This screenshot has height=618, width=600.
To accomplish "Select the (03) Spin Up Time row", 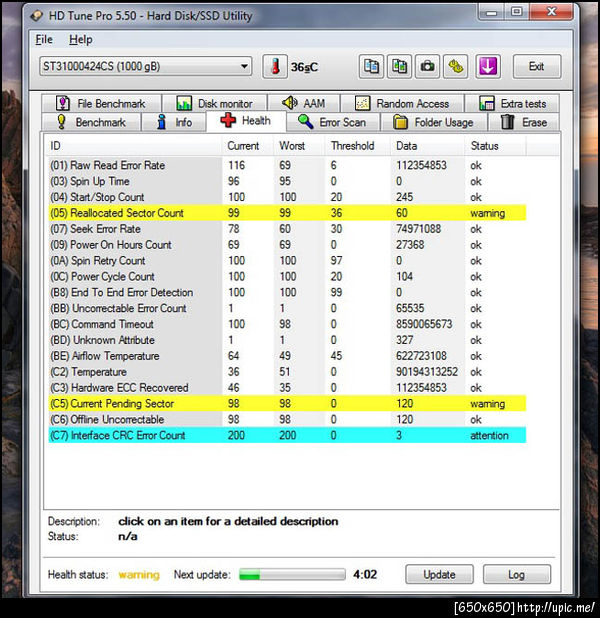I will (287, 181).
